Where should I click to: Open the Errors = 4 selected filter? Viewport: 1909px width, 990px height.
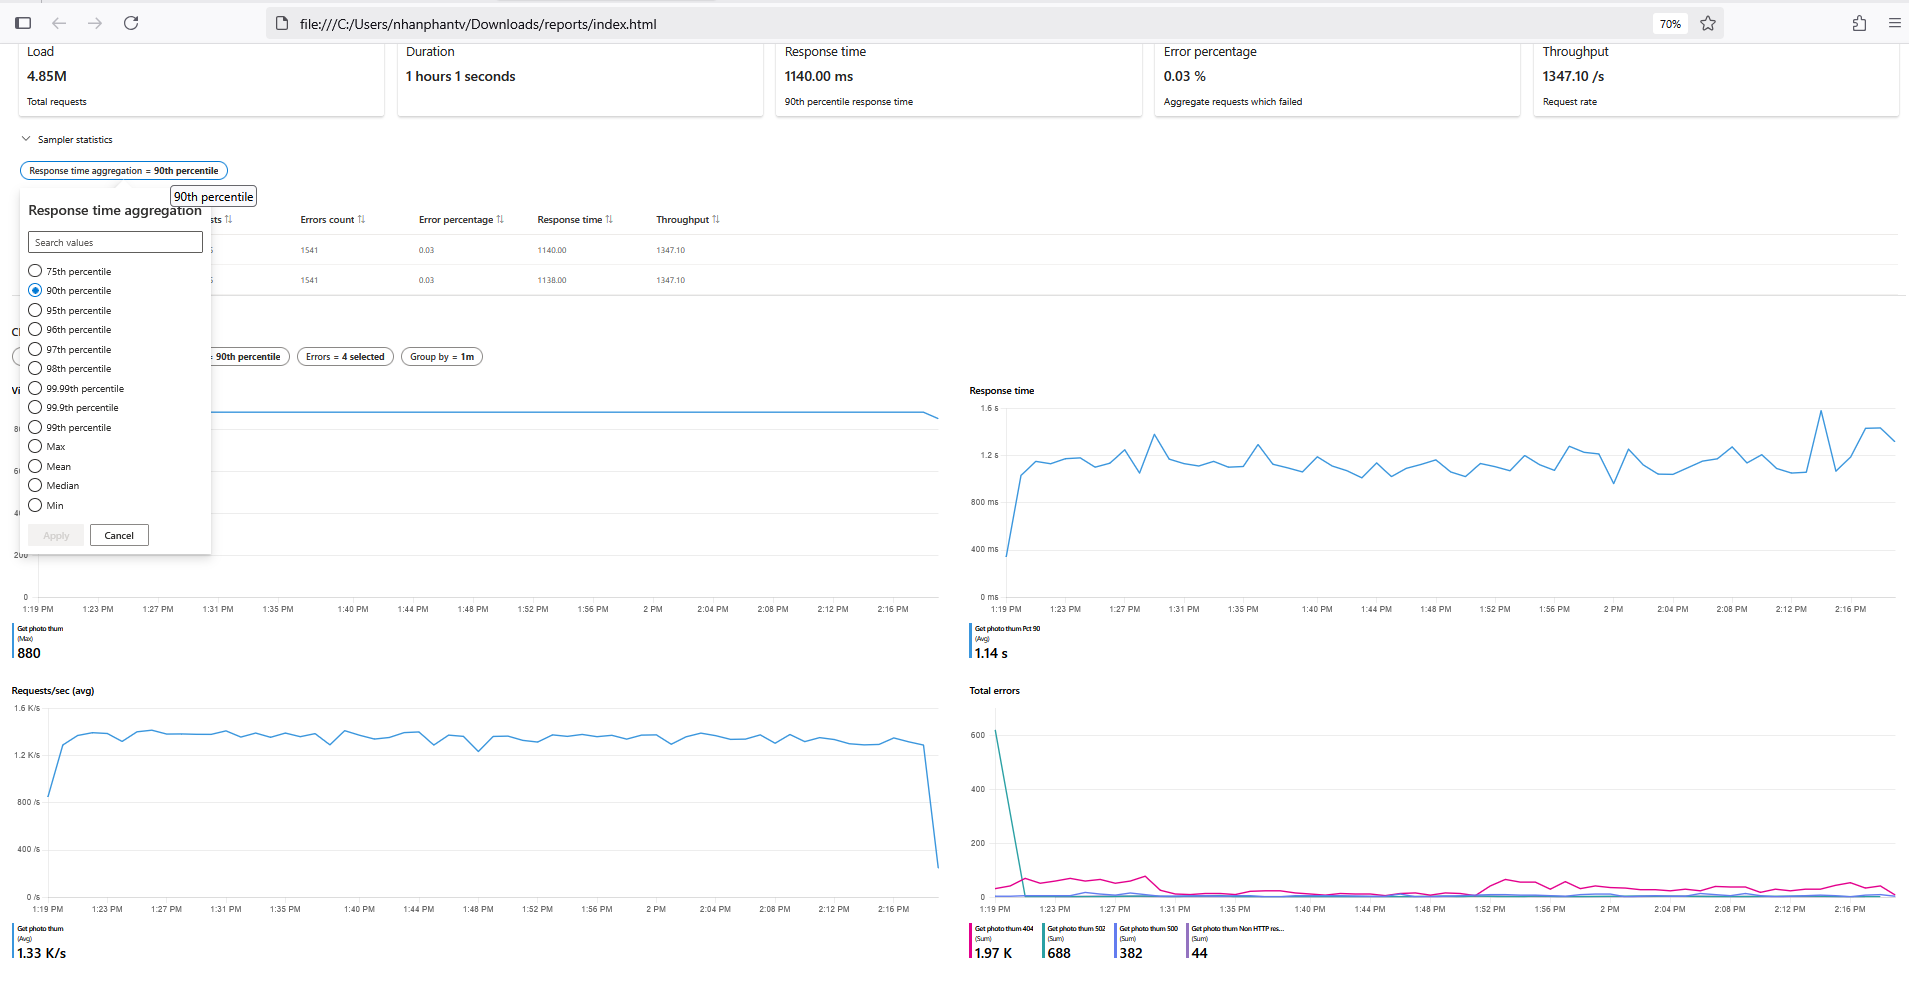pyautogui.click(x=345, y=357)
